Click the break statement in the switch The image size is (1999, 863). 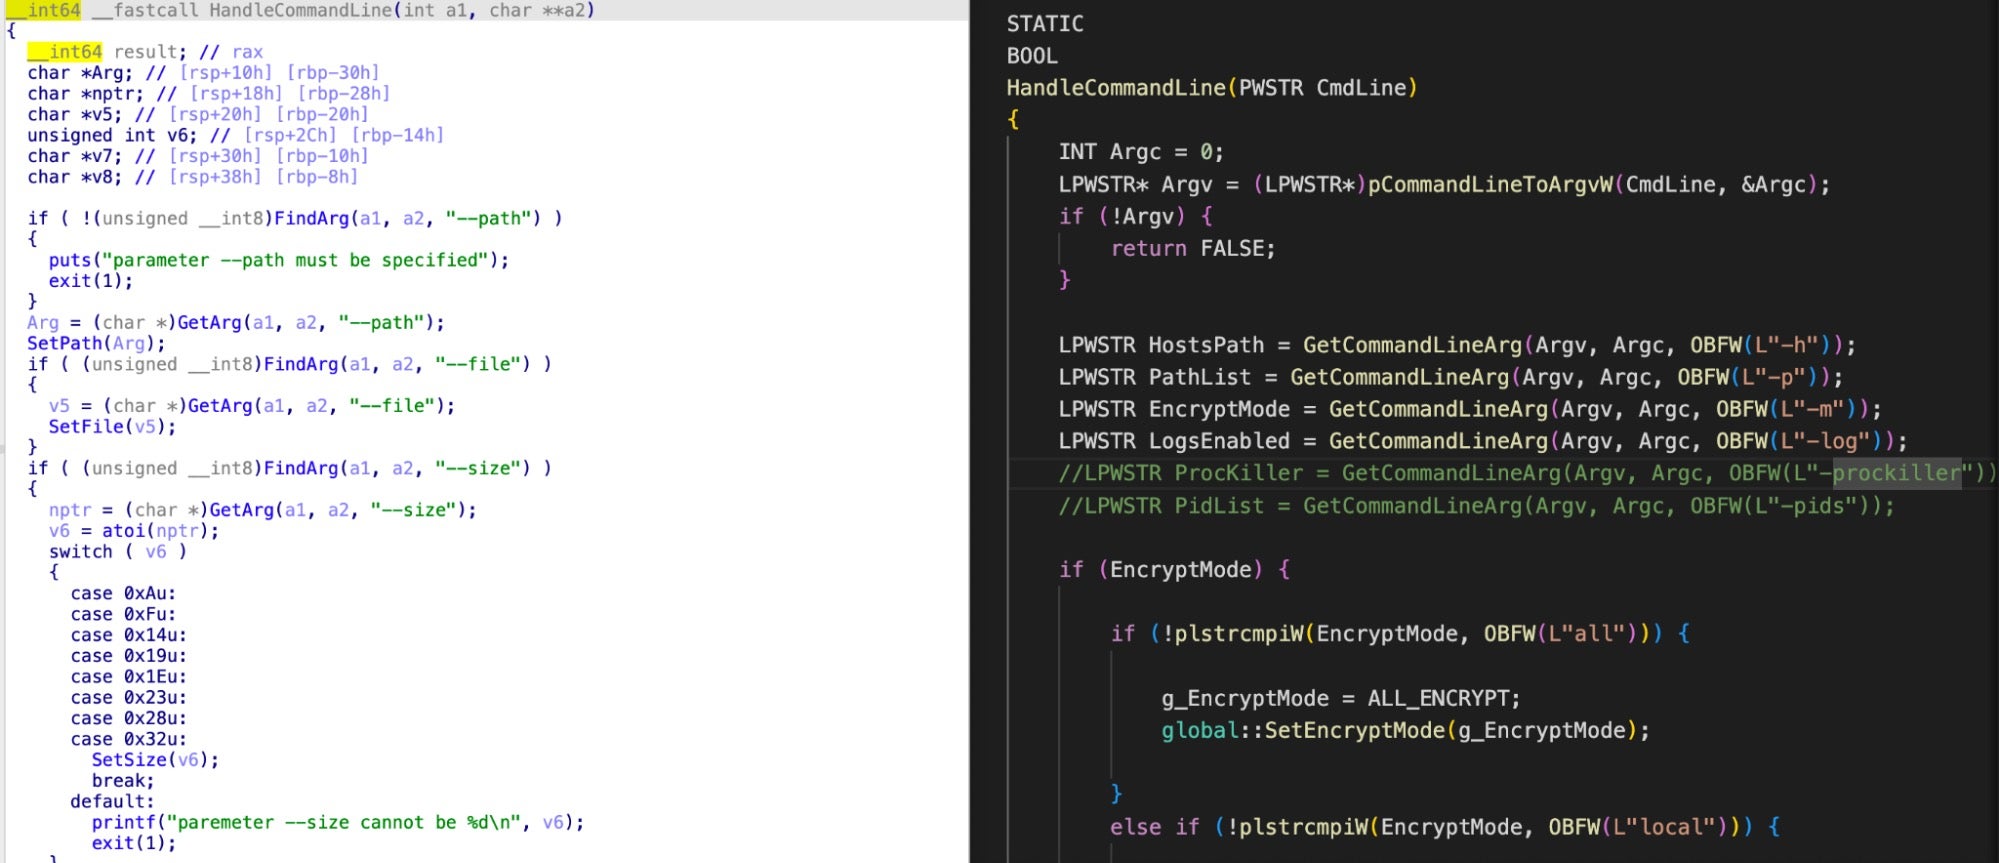(122, 780)
